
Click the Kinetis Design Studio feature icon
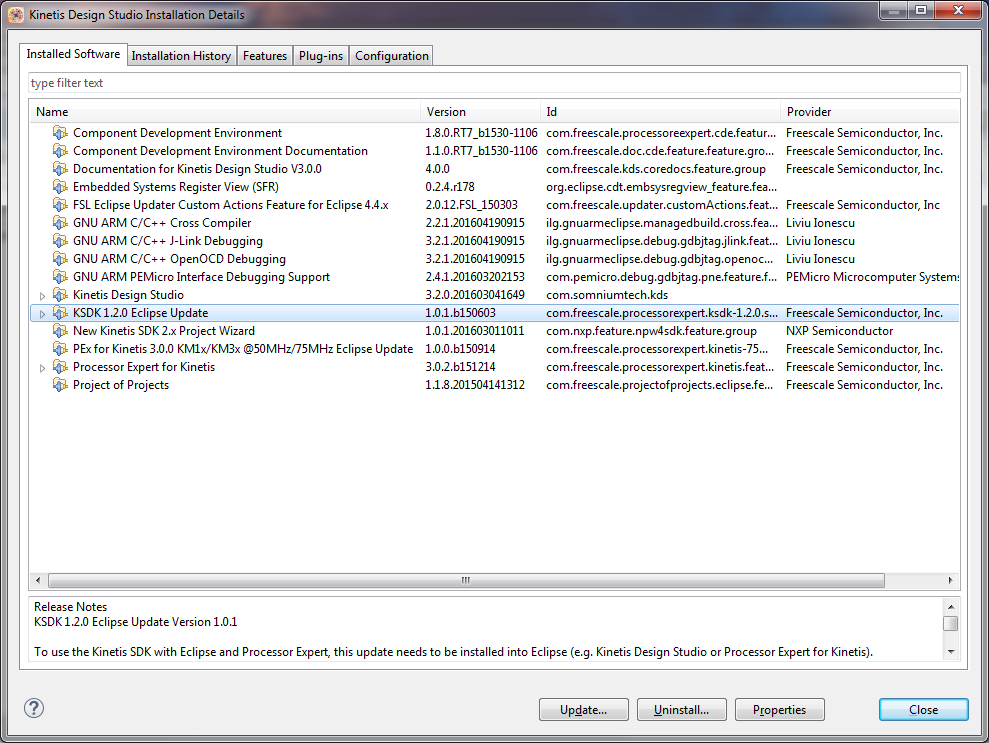pyautogui.click(x=60, y=295)
